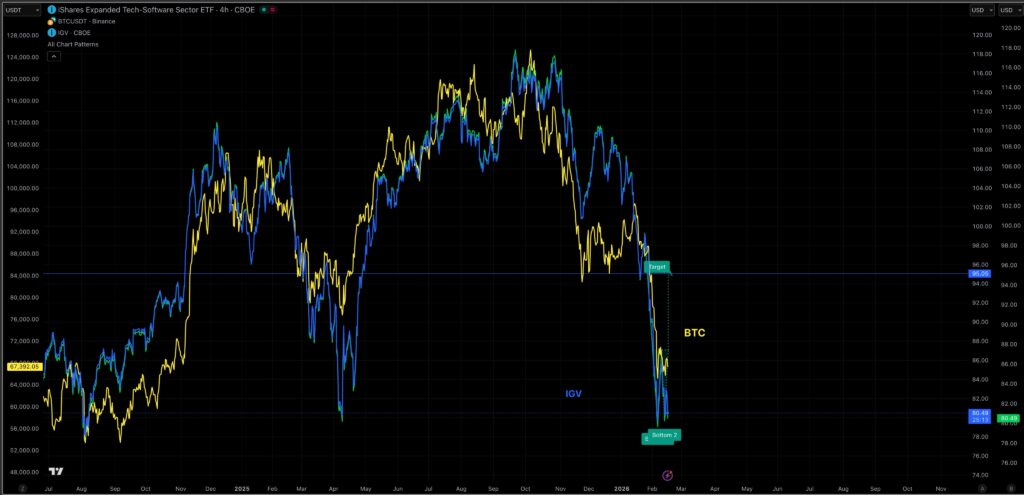Click the green market status dot

click(263, 10)
